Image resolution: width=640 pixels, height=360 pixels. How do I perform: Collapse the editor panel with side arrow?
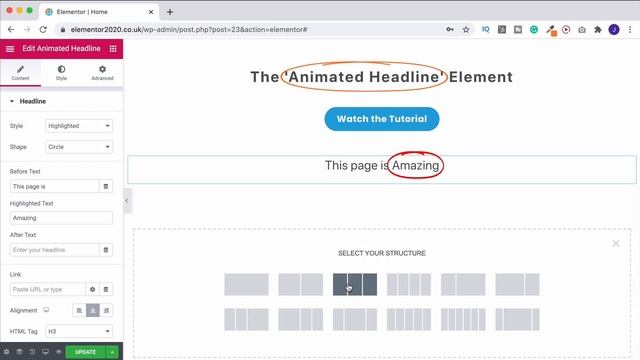[x=127, y=201]
